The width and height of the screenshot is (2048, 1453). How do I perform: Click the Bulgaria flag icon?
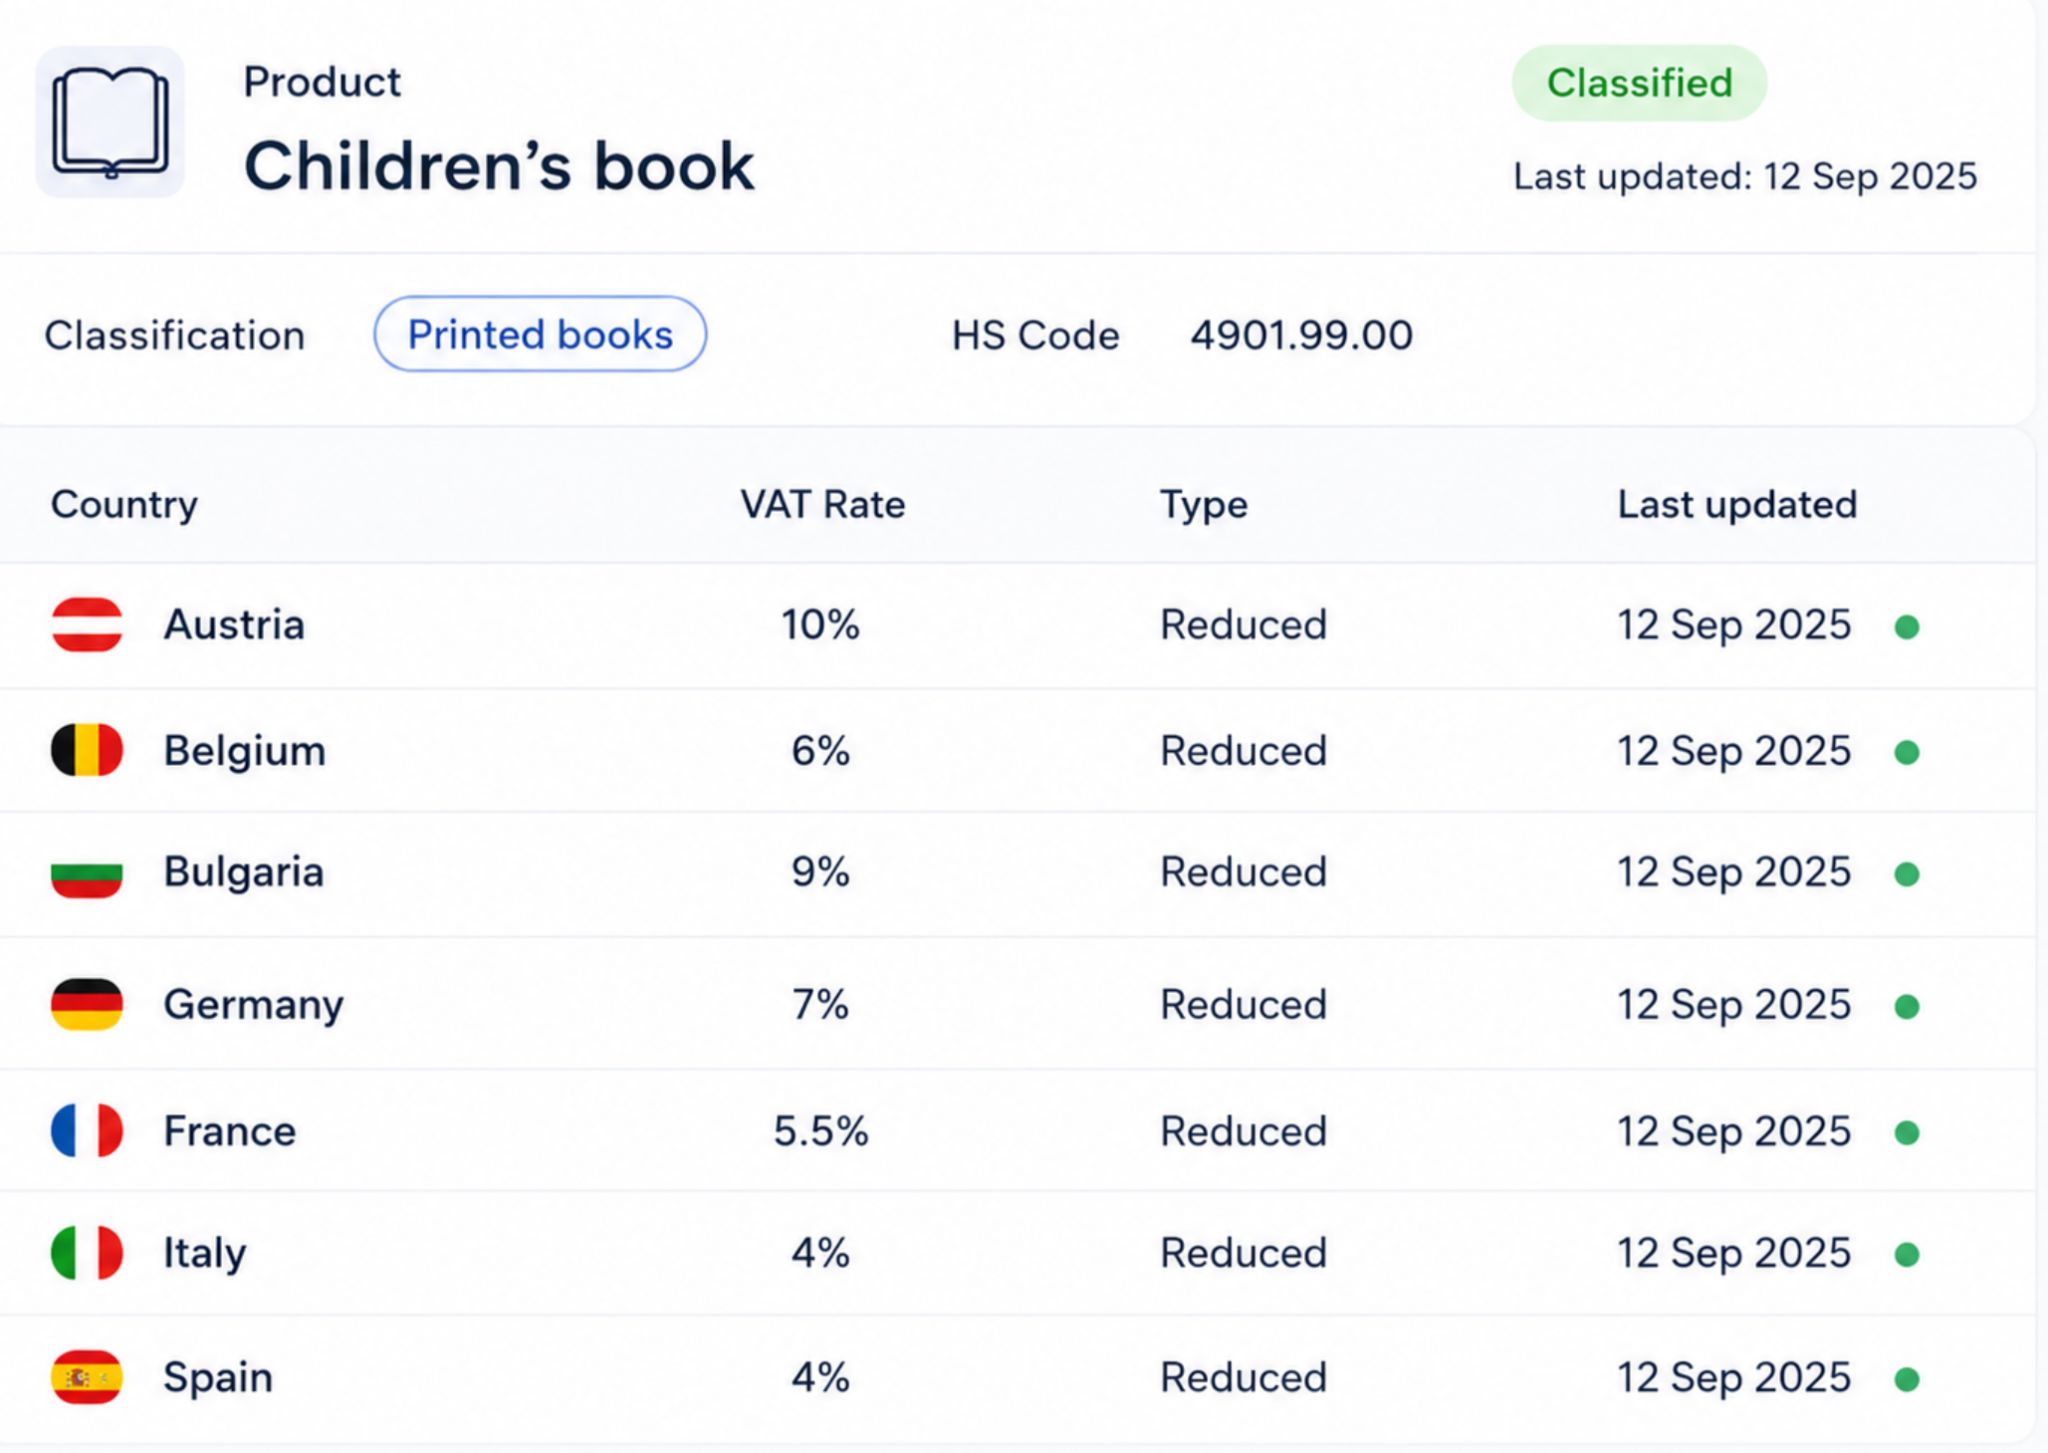[87, 872]
